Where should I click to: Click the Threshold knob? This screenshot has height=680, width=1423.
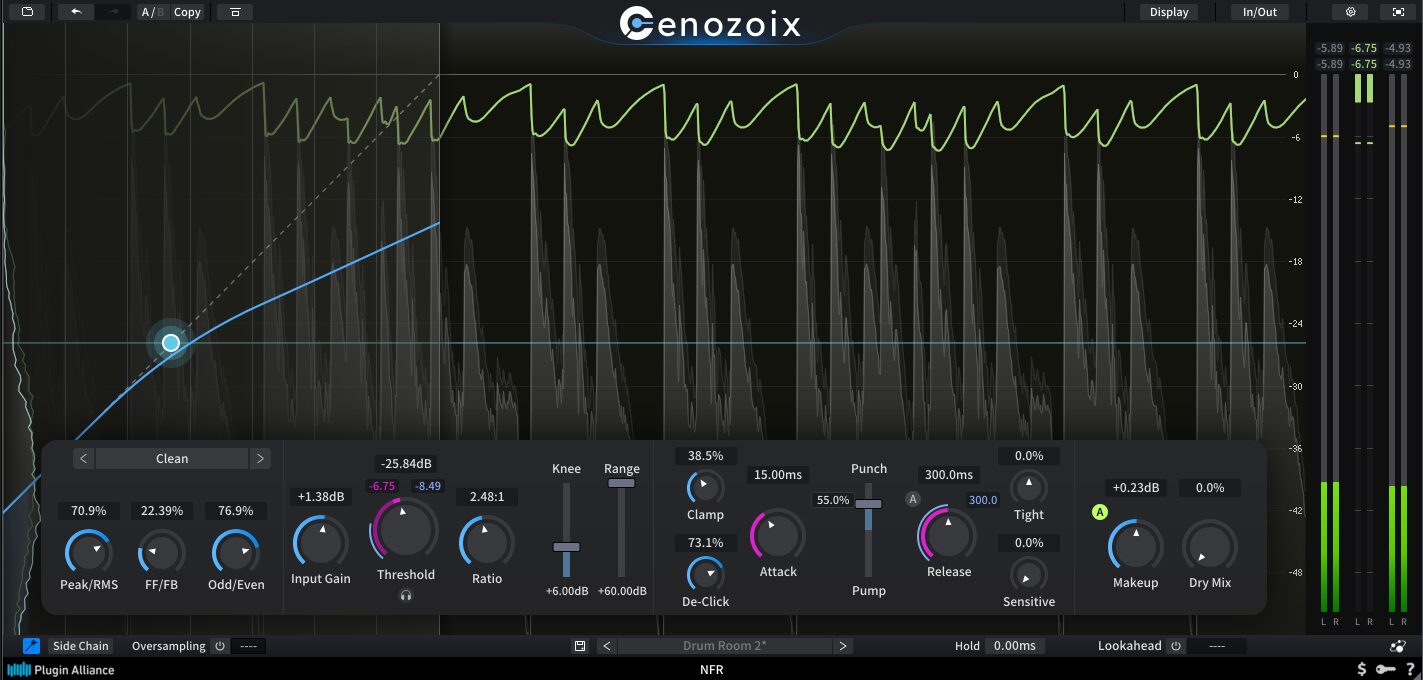(405, 529)
